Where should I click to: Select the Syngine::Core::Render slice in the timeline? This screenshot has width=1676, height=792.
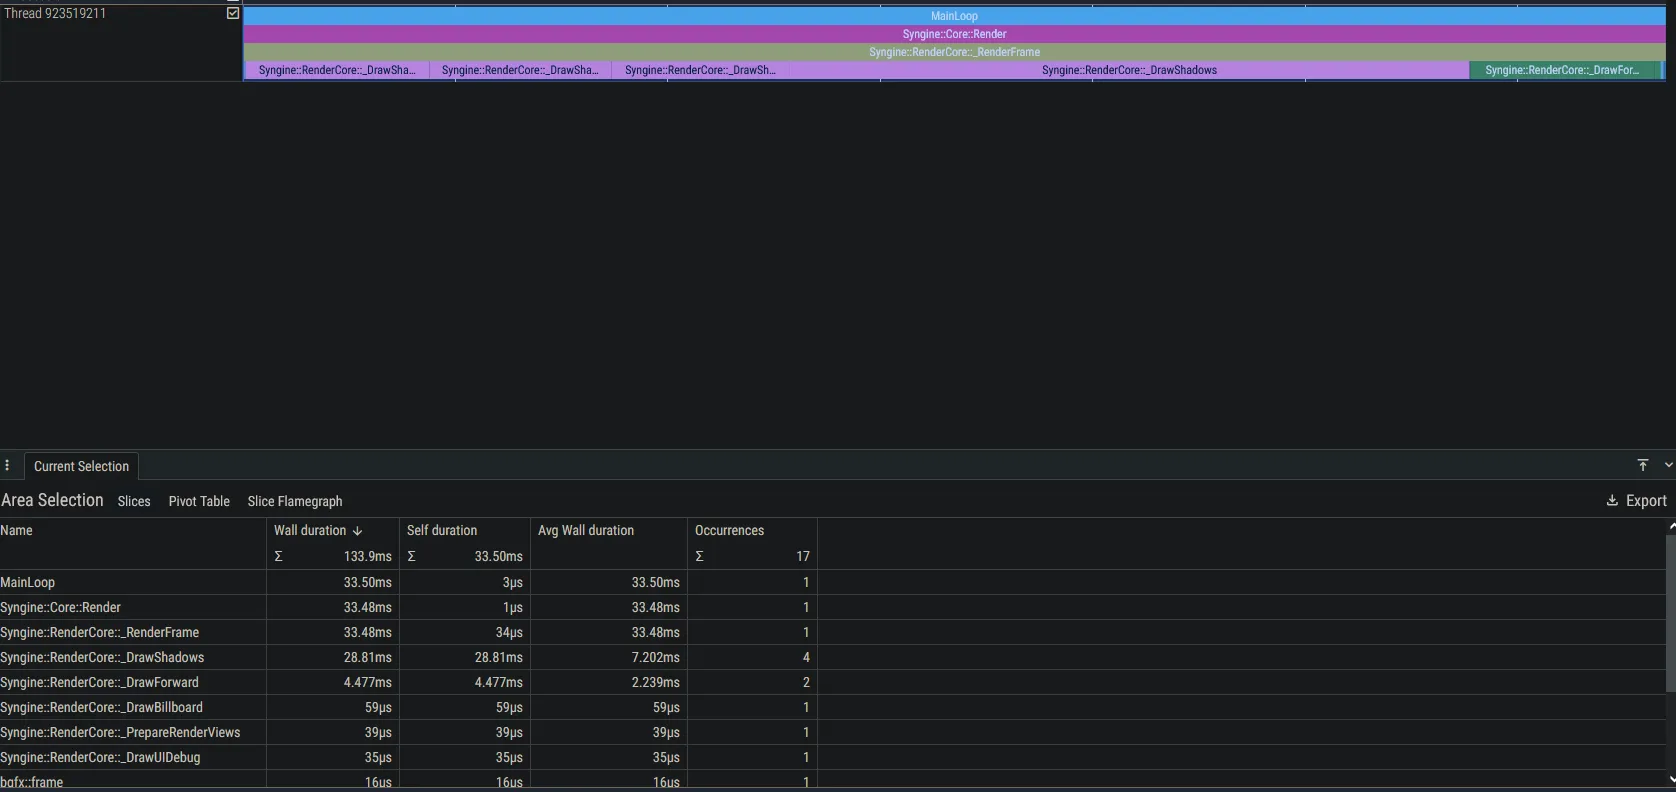[x=954, y=34]
